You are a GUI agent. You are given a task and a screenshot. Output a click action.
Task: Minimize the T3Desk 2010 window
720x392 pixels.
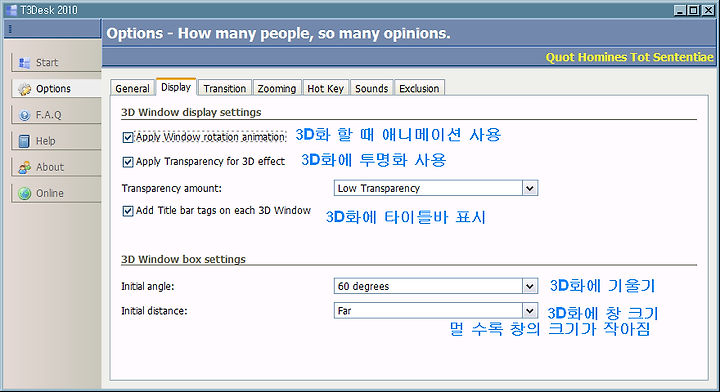(680, 10)
